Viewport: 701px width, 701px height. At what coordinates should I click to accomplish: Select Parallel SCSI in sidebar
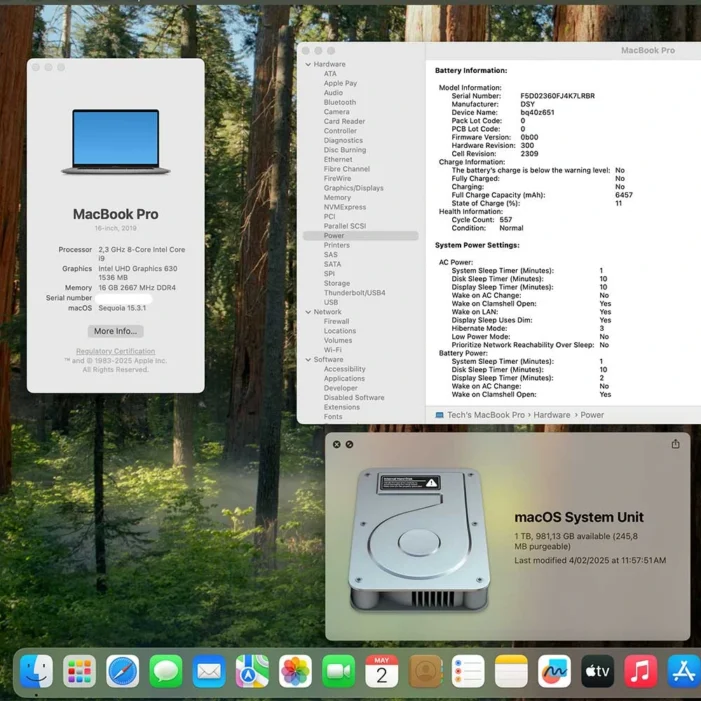tap(345, 226)
